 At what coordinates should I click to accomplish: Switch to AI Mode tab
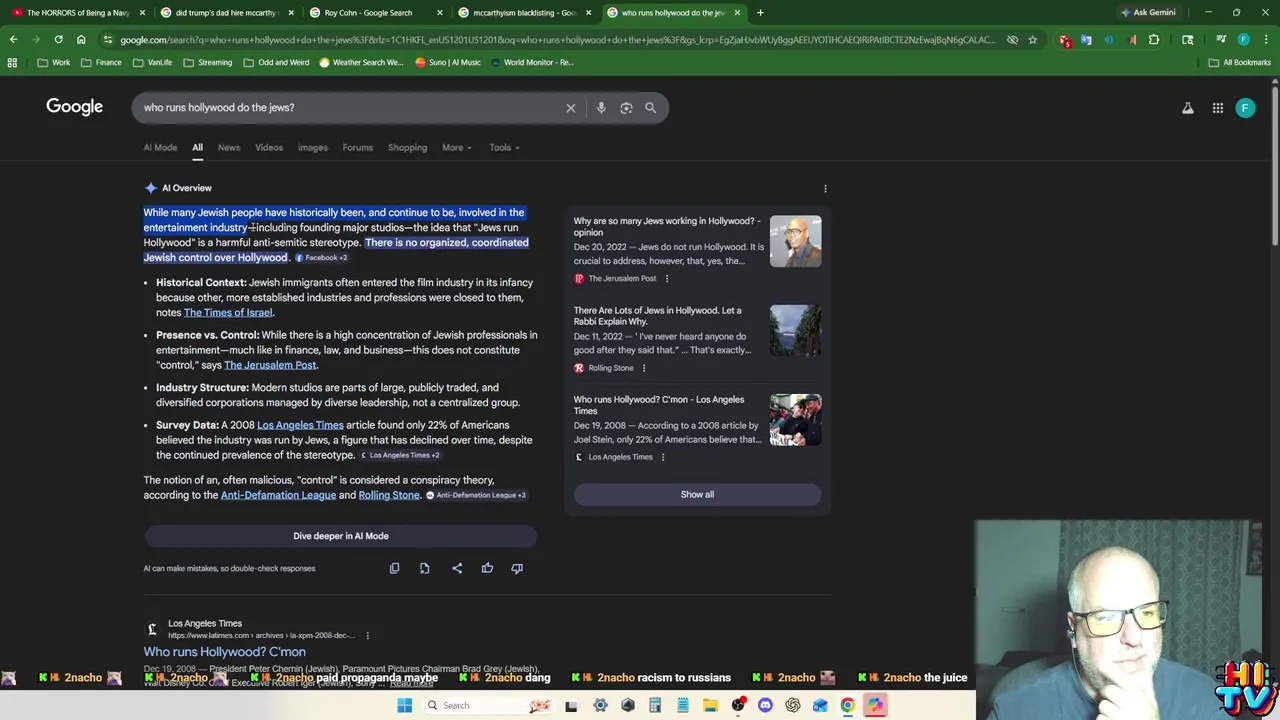[160, 148]
